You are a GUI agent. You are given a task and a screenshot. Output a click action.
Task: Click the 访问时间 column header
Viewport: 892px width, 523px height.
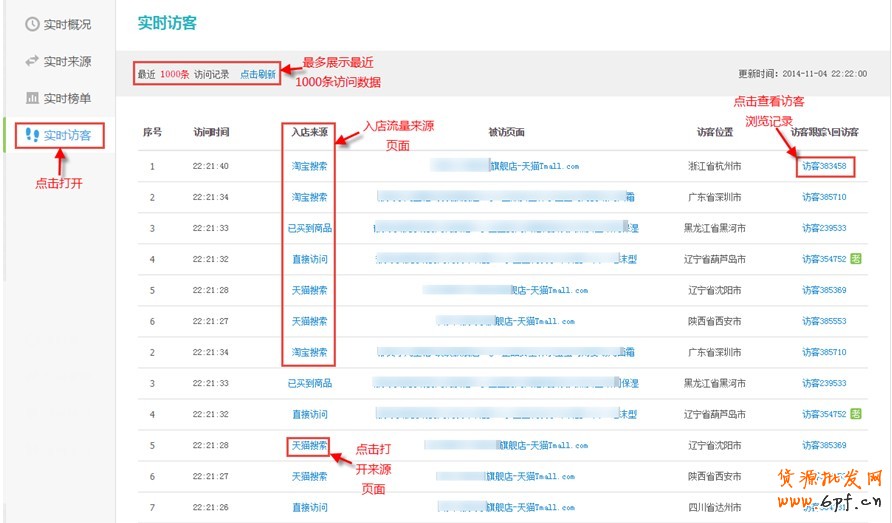coord(211,132)
